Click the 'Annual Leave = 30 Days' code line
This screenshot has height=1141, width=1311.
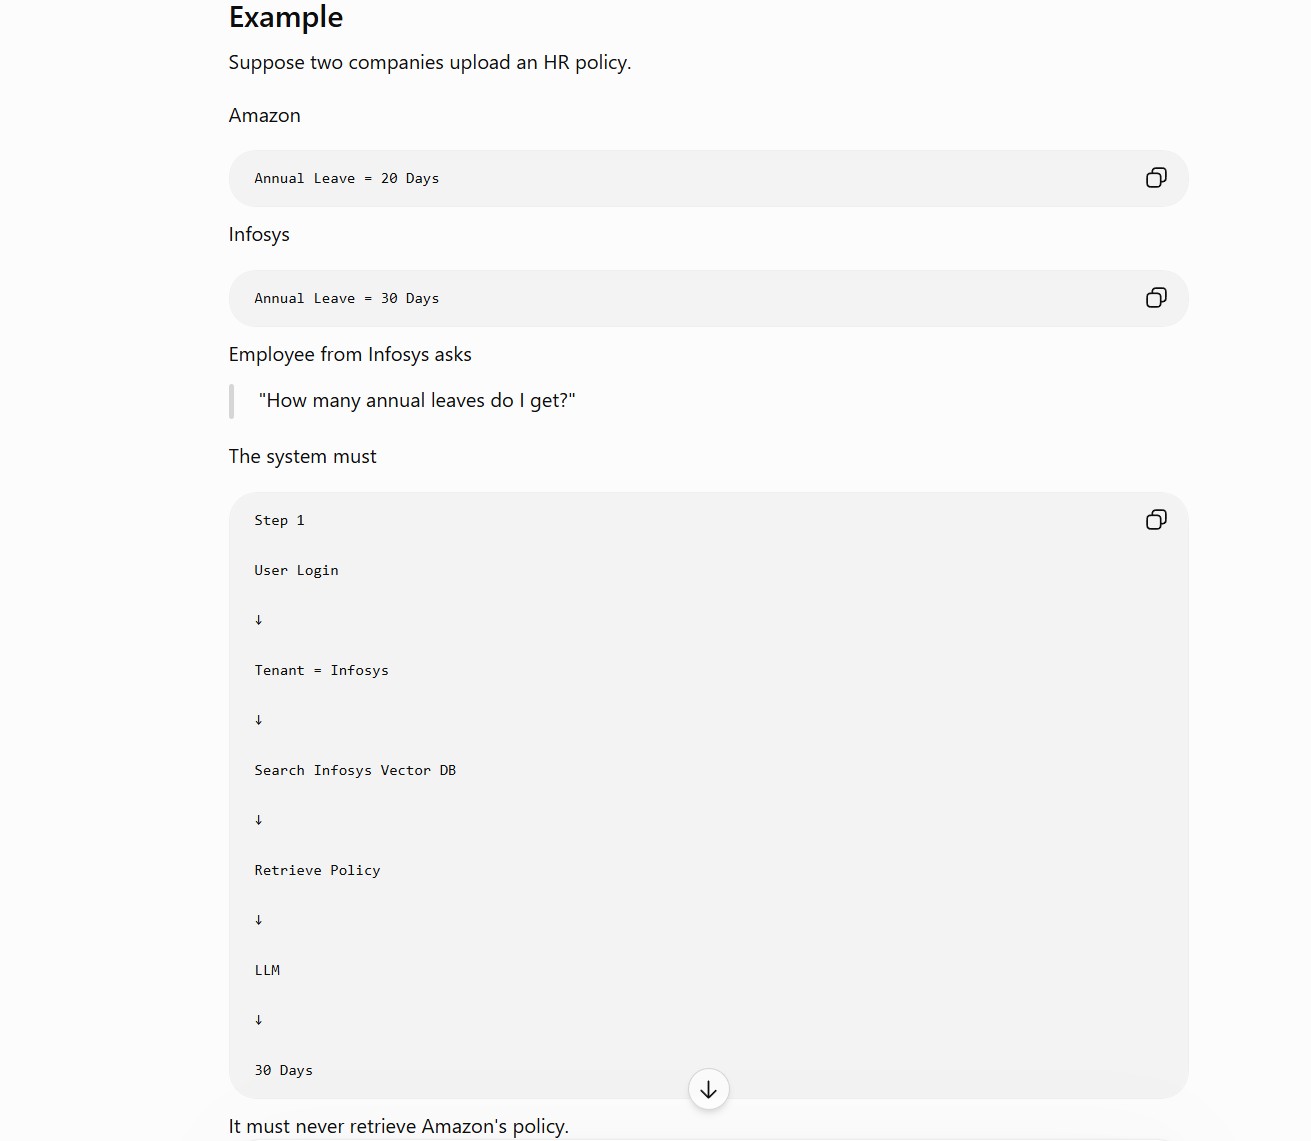point(347,298)
